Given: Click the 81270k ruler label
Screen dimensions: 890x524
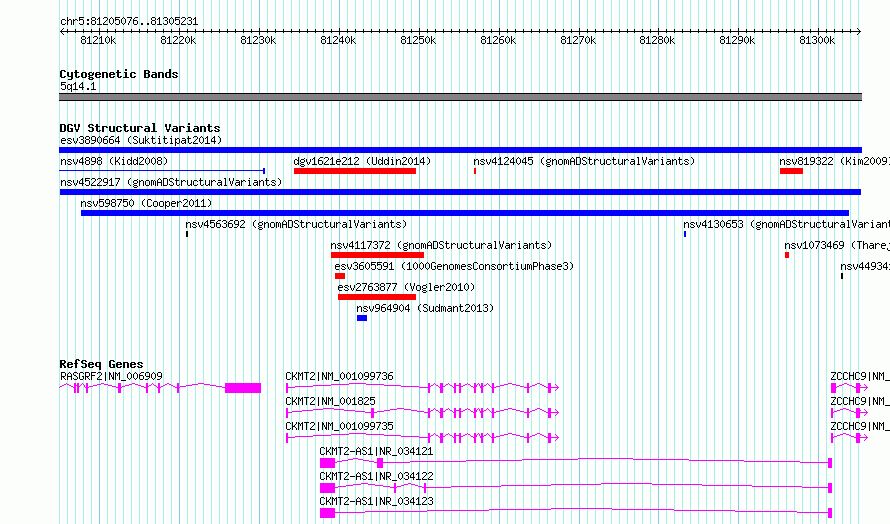Looking at the screenshot, I should coord(578,40).
